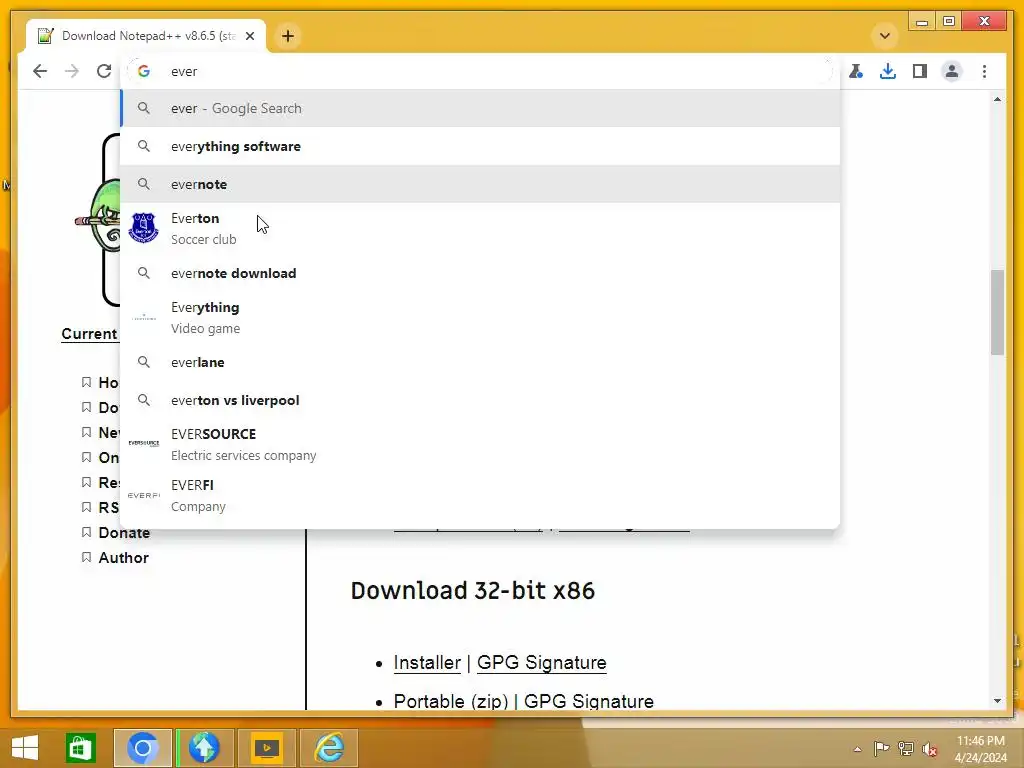This screenshot has width=1024, height=768.
Task: Select Everything Video game suggestion
Action: tap(480, 317)
